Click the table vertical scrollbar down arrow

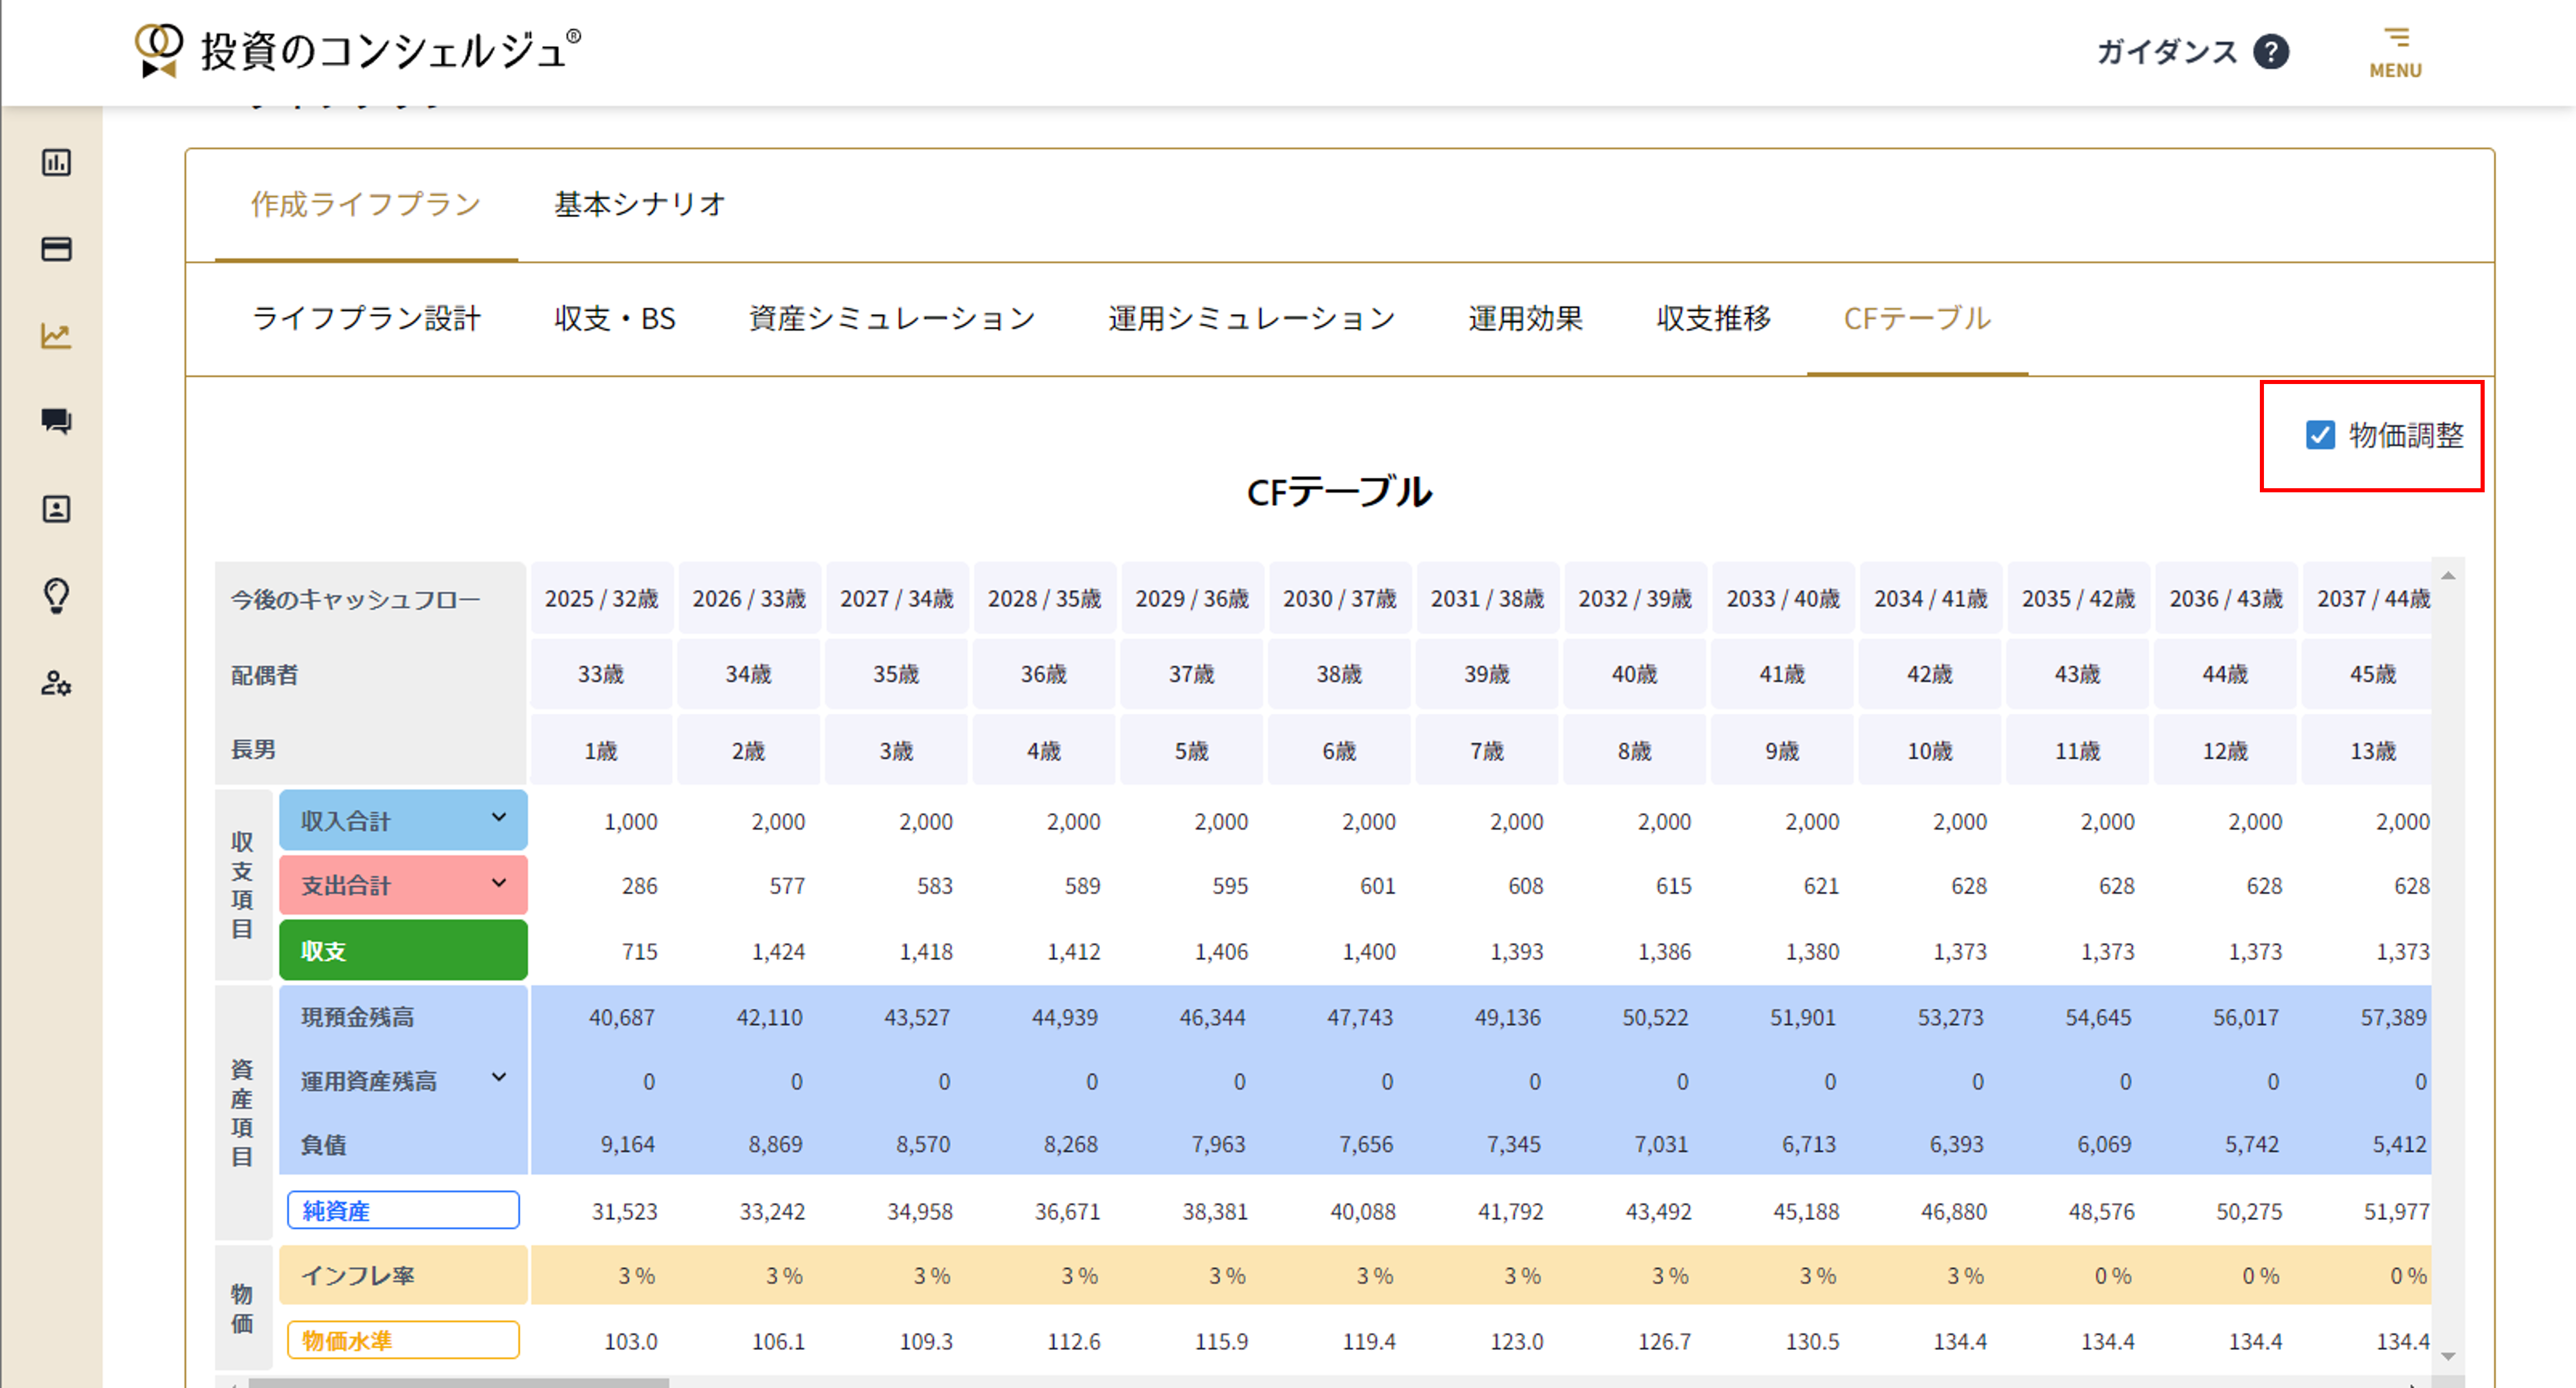tap(2448, 1357)
